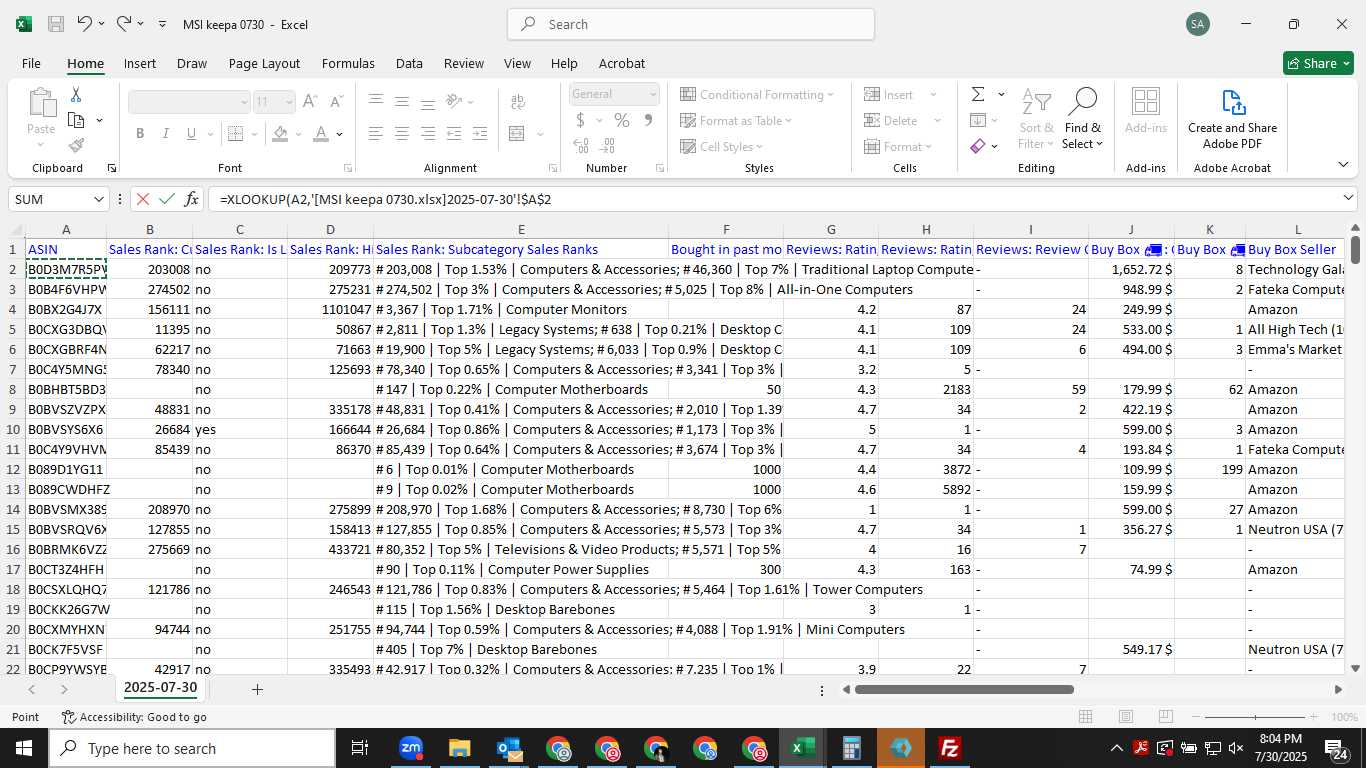1366x768 pixels.
Task: Add a new sheet with plus button
Action: (x=257, y=689)
